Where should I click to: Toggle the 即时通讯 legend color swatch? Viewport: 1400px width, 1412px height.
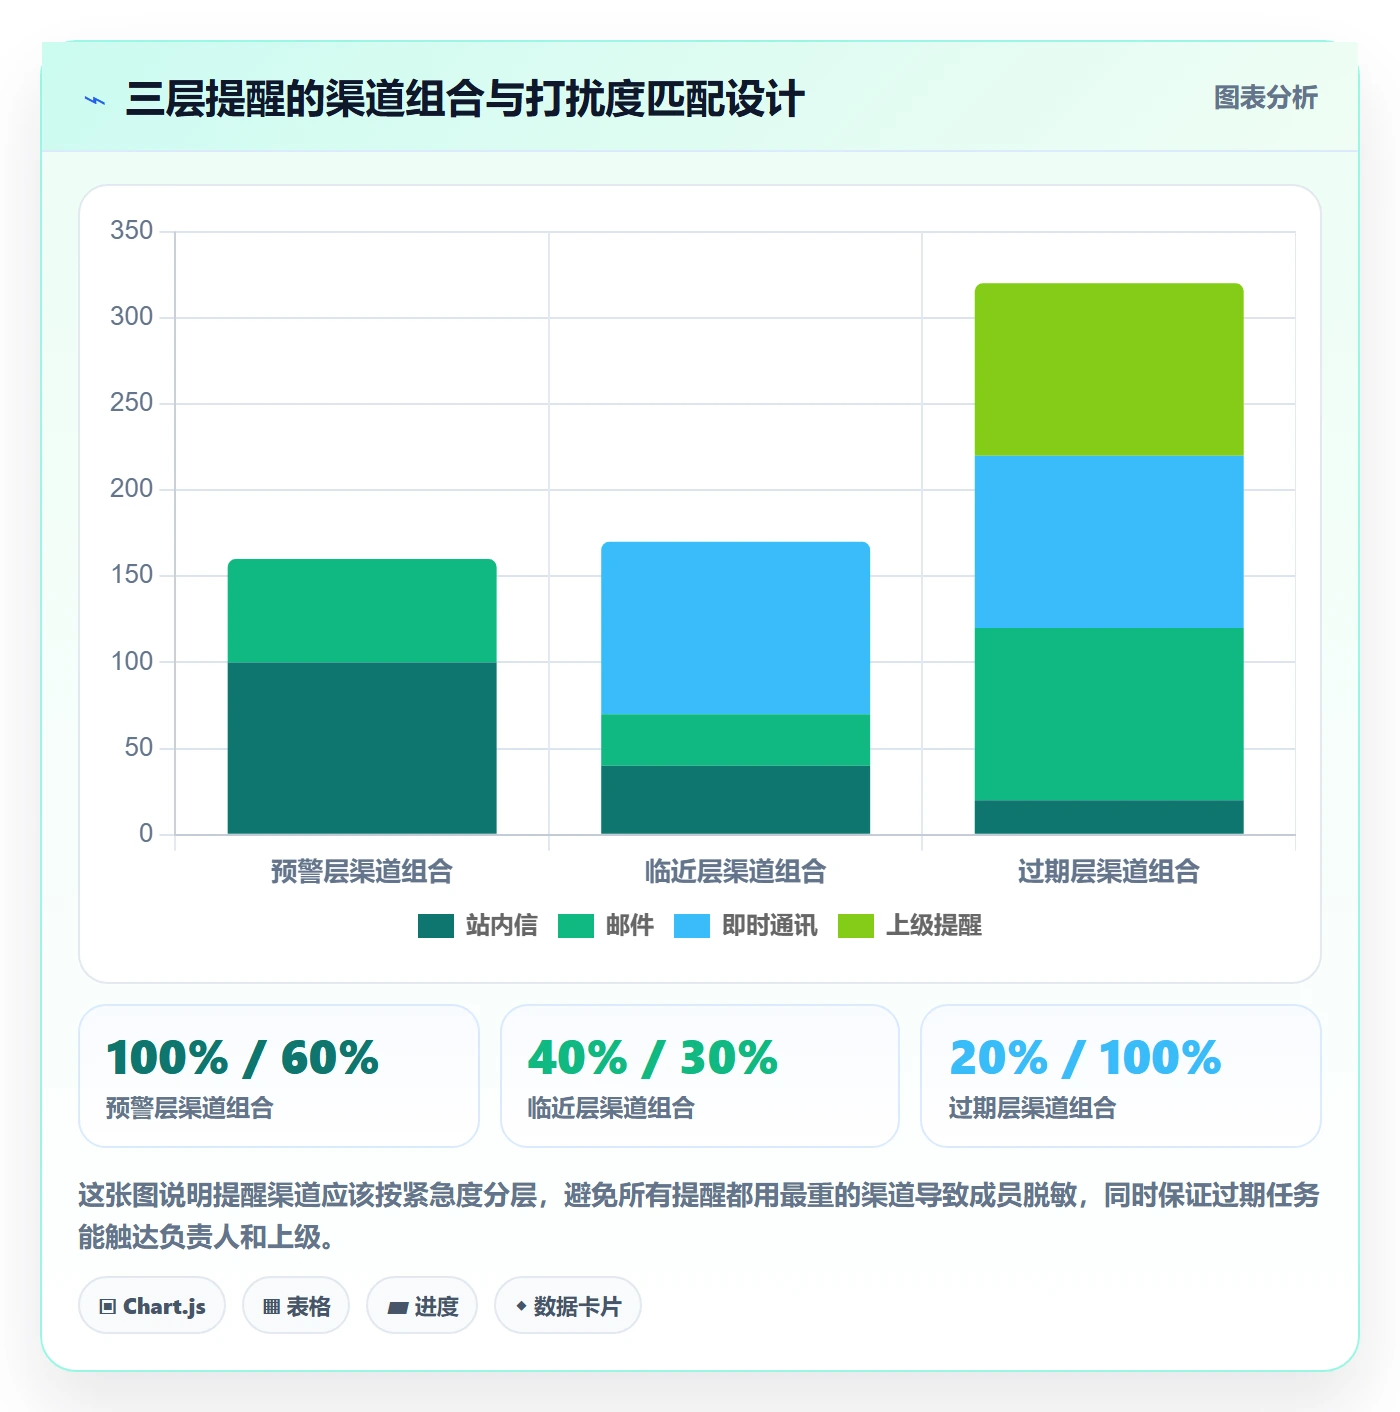point(692,926)
